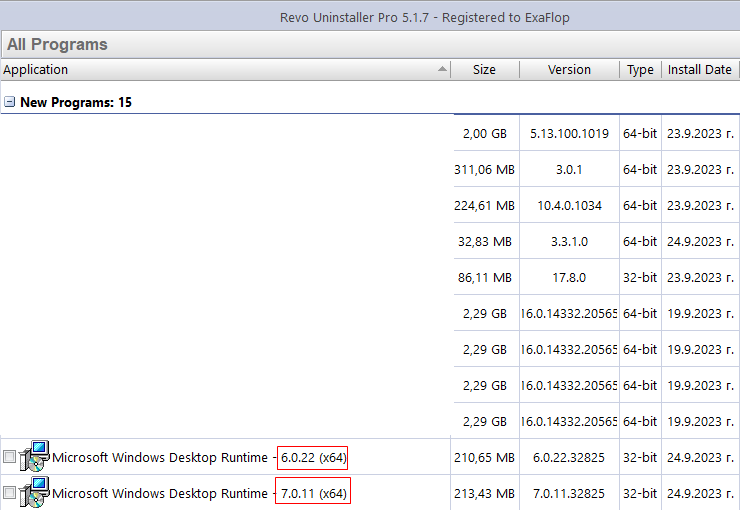
Task: Click version cell 3.3.1.0
Action: [x=569, y=242]
